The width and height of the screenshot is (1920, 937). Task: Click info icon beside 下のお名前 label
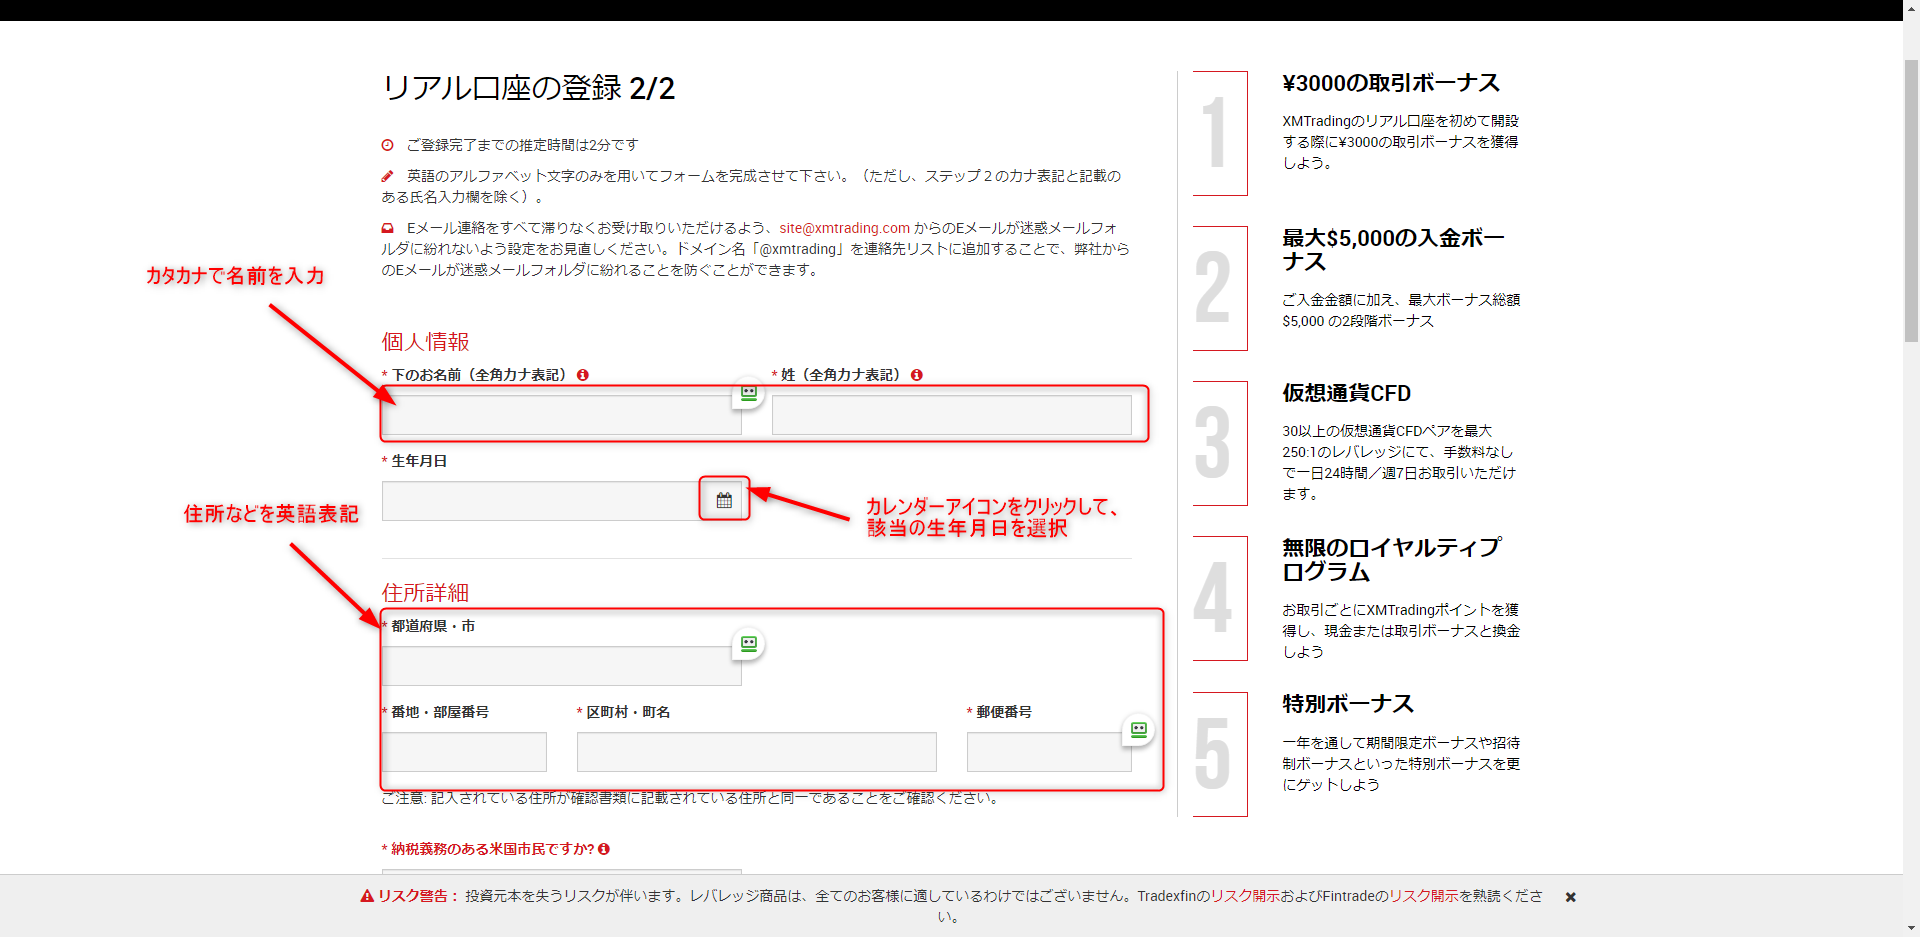pos(583,375)
